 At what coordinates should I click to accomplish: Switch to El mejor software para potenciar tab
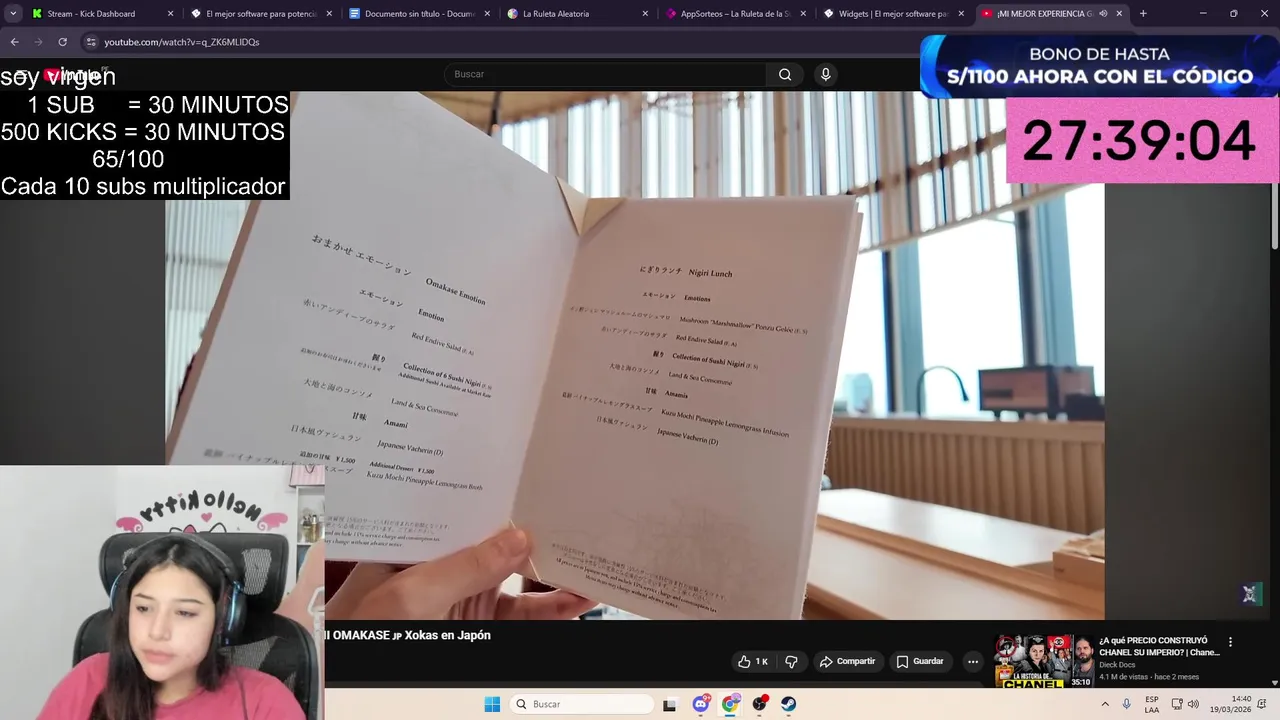262,14
